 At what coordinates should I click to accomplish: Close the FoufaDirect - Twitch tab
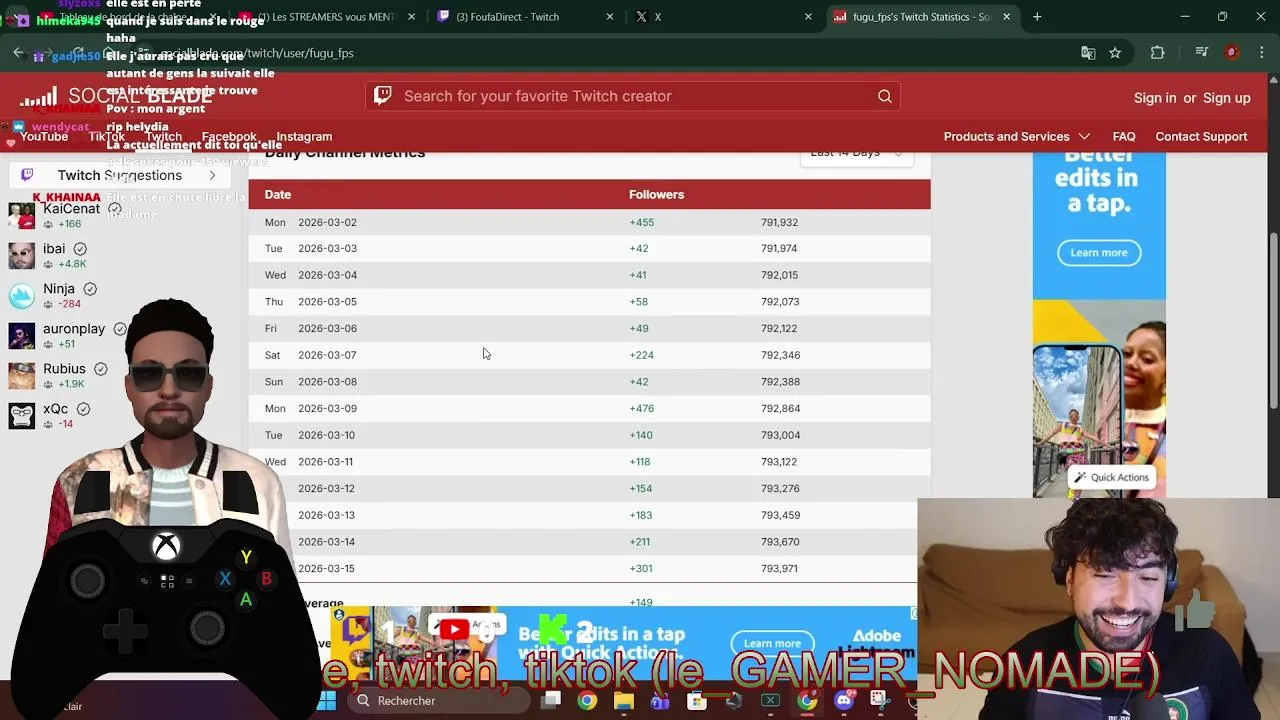pyautogui.click(x=609, y=17)
